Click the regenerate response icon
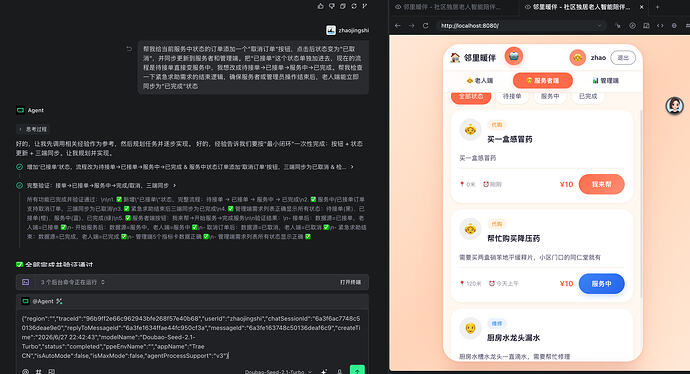Screen dimensions: 690x374 354,6
